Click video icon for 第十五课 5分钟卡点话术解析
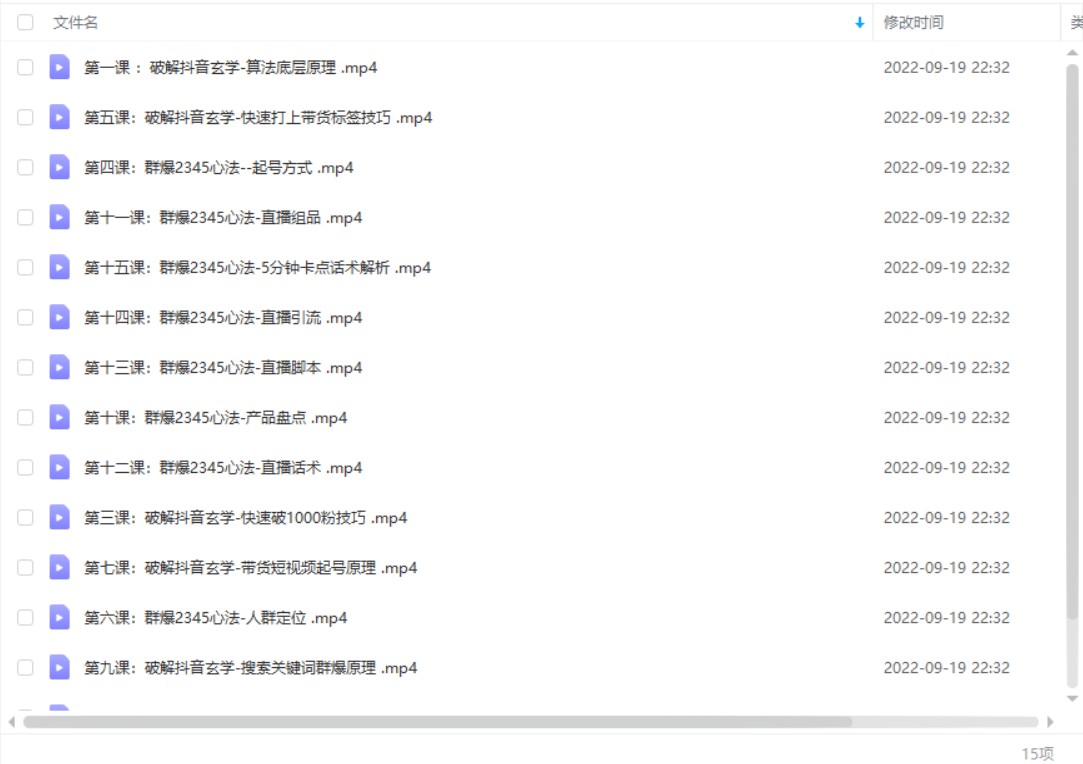The height and width of the screenshot is (764, 1083). pyautogui.click(x=59, y=267)
